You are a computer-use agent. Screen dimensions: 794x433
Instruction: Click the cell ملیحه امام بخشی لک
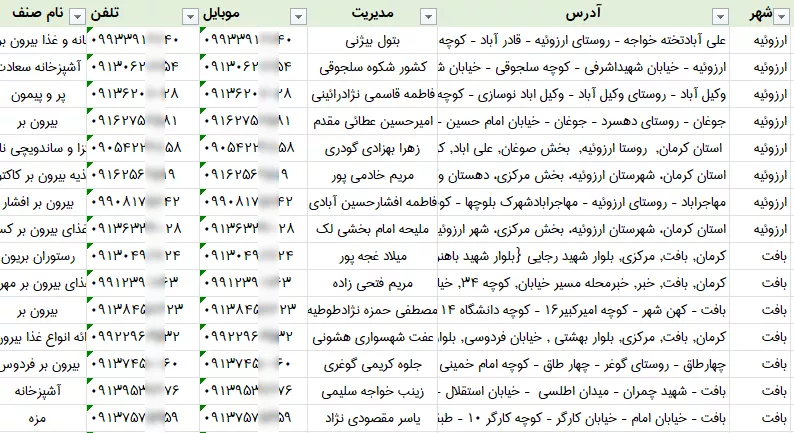(x=372, y=229)
